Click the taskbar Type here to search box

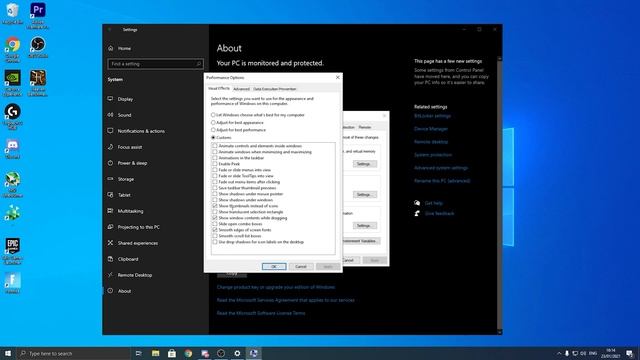point(73,353)
